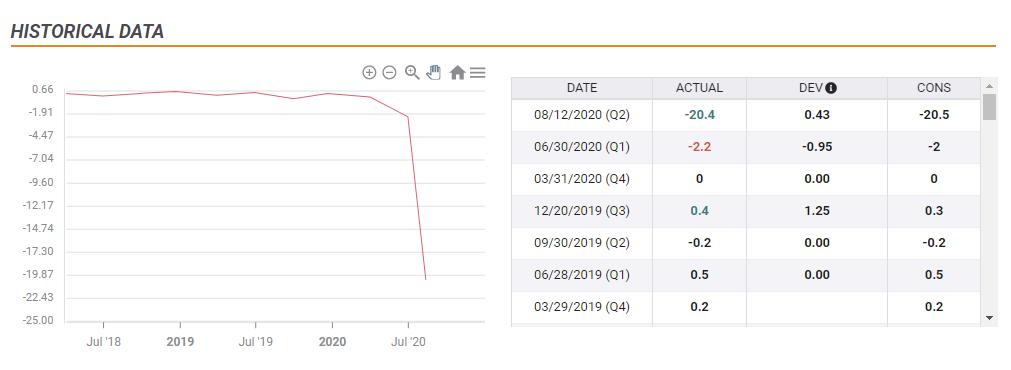This screenshot has height=370, width=1011.
Task: Click the red line endpoint at -20.4
Action: (x=426, y=279)
